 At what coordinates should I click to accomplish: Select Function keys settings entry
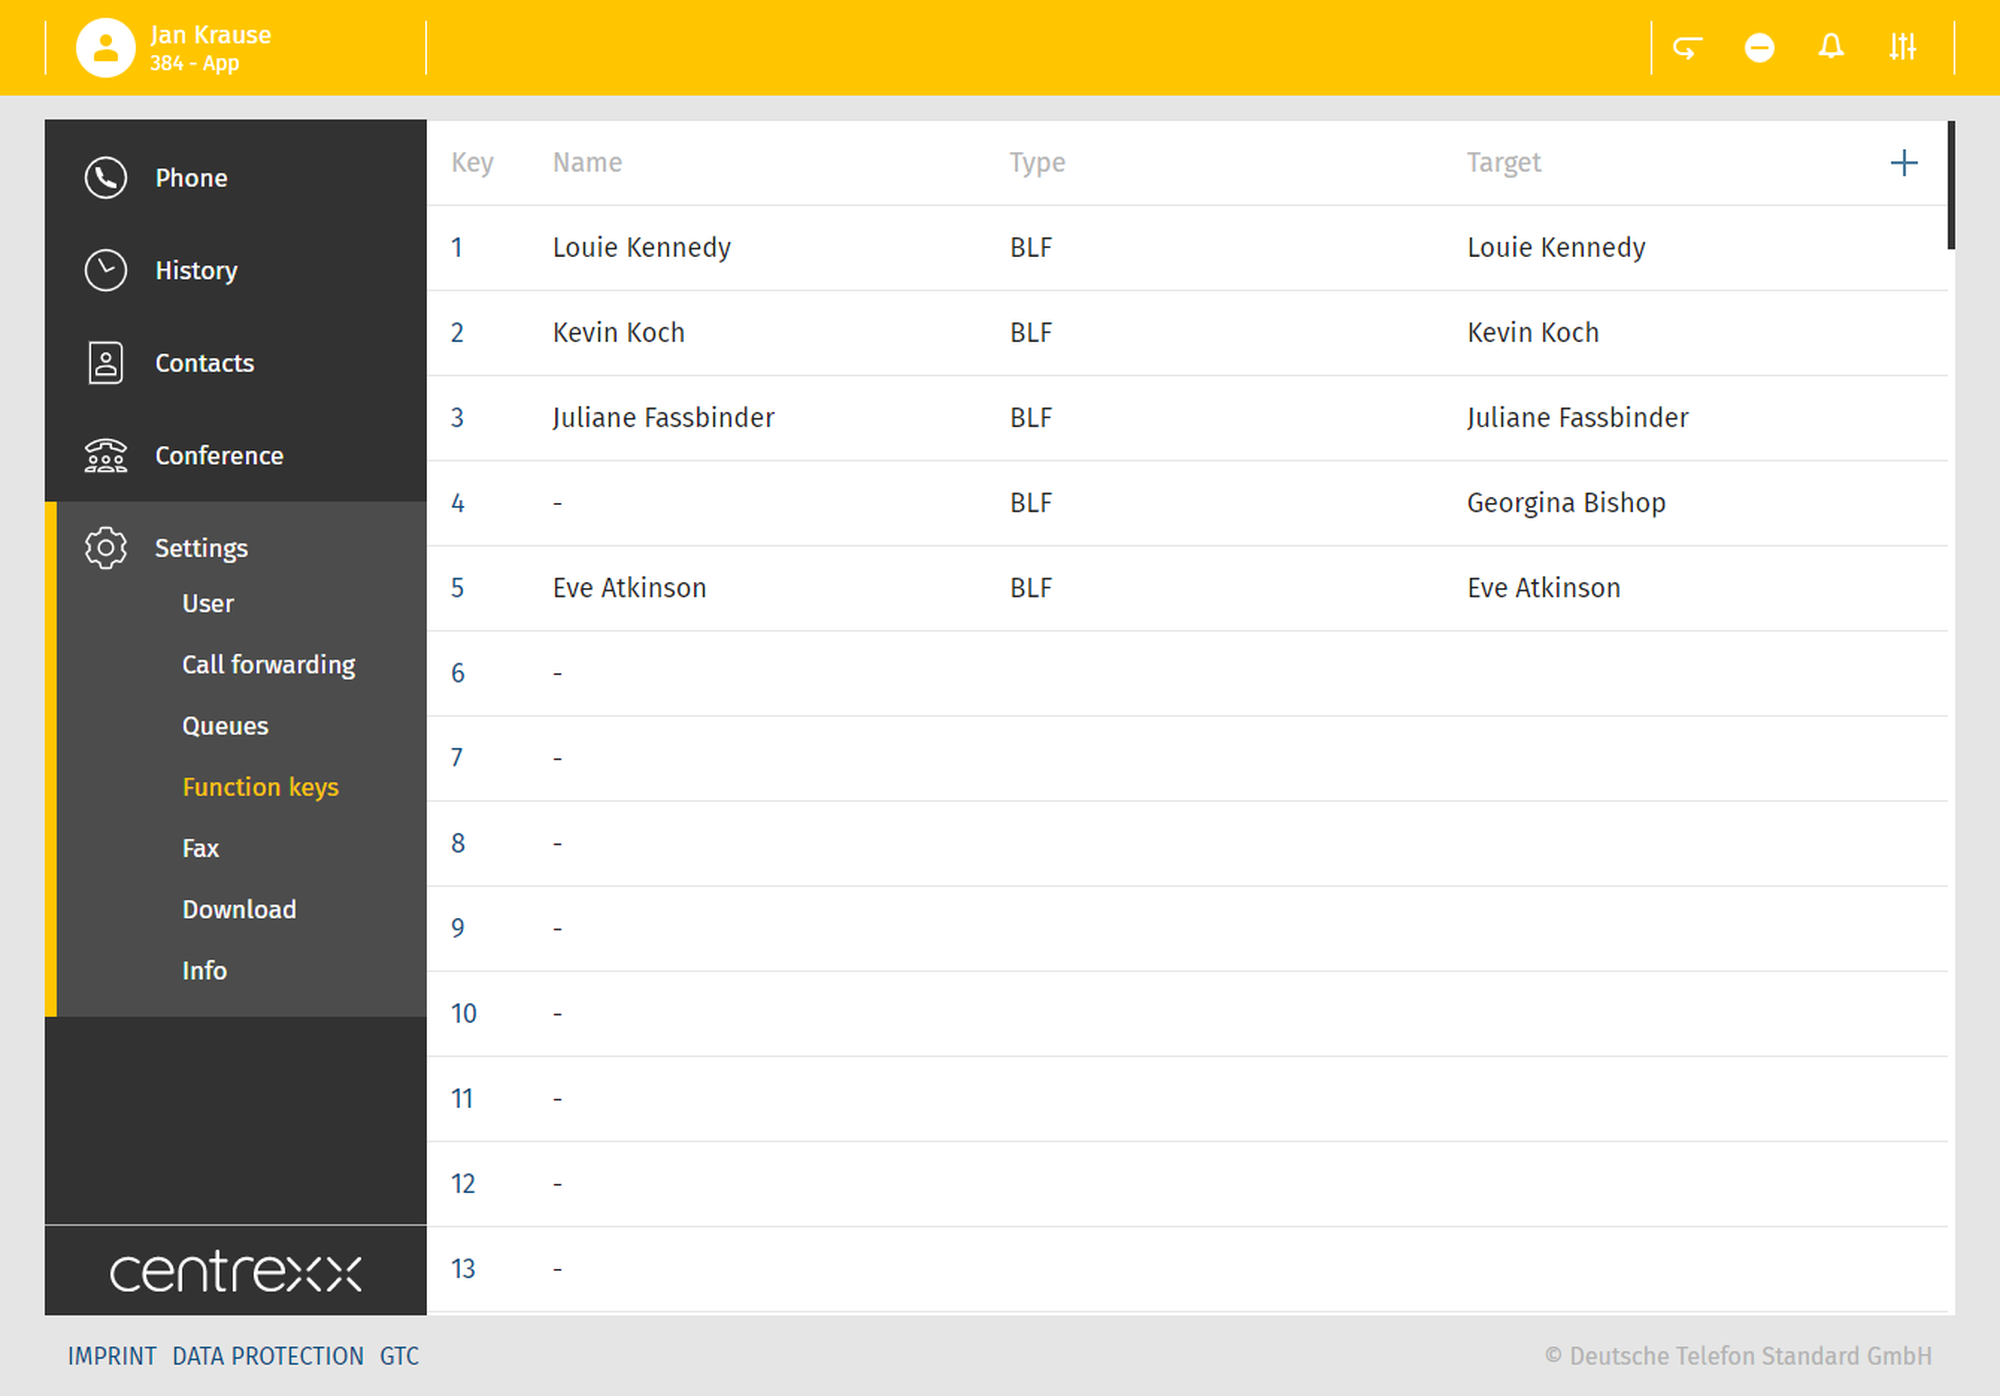tap(260, 787)
